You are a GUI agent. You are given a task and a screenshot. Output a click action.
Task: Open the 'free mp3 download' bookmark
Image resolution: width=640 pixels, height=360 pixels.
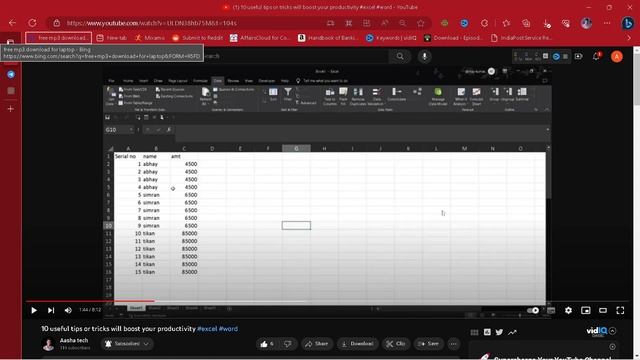click(58, 38)
